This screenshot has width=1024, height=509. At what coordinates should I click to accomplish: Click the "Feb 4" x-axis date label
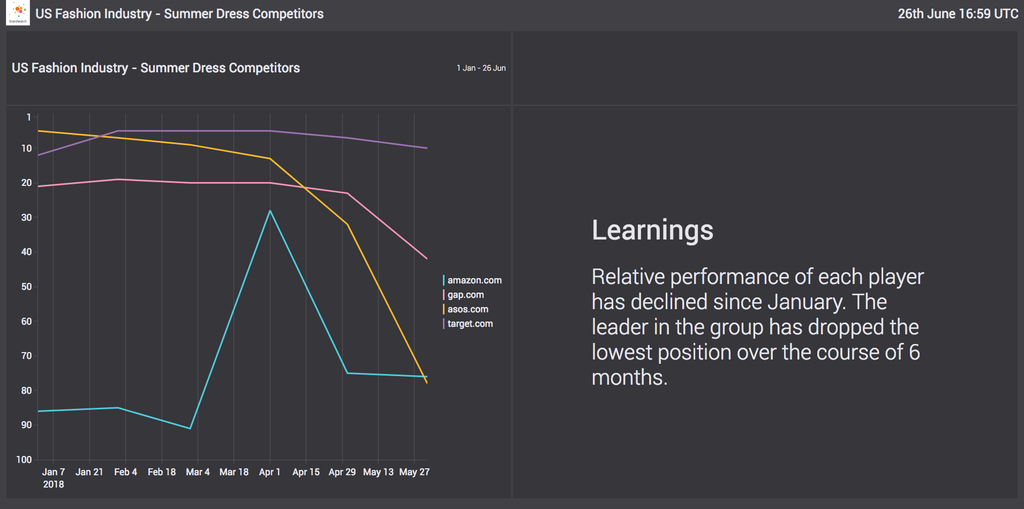(x=125, y=471)
